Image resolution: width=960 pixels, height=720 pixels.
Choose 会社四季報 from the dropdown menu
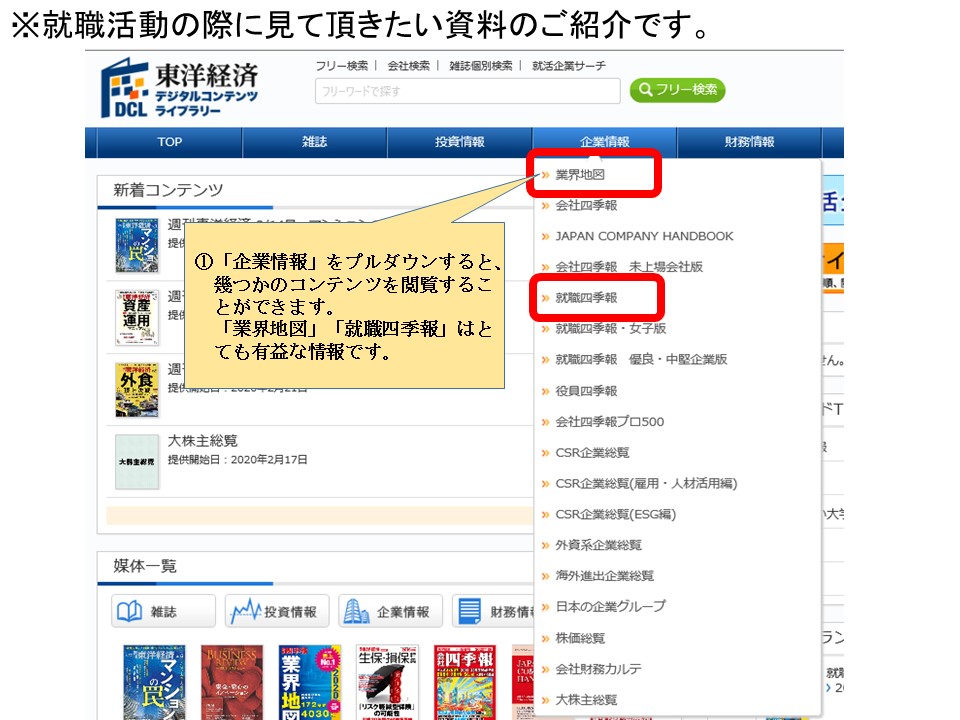pos(586,205)
